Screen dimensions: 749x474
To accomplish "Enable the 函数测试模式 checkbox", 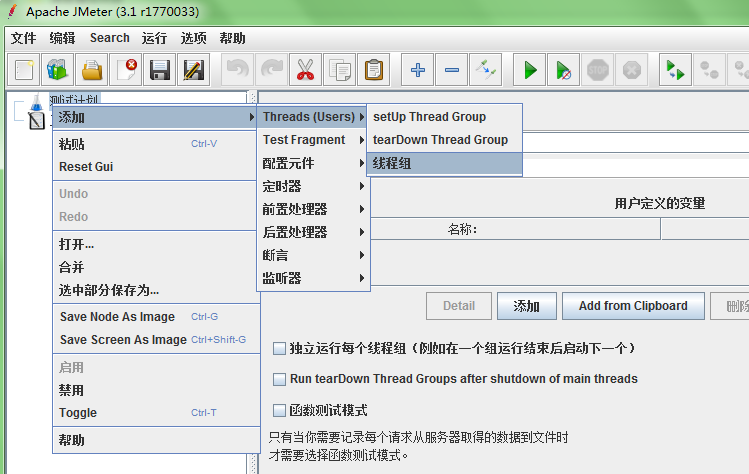I will click(279, 410).
